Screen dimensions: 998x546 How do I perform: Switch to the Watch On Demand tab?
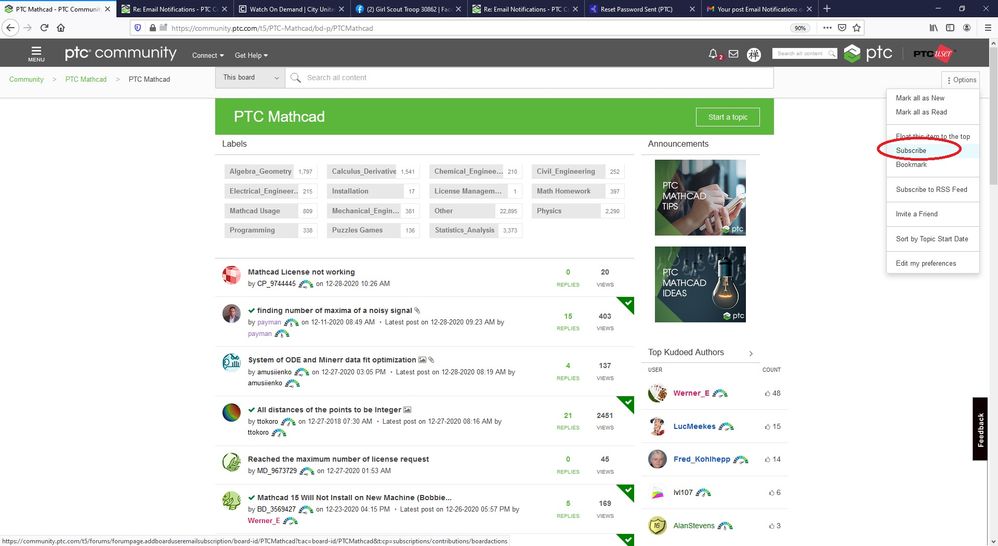tap(292, 9)
